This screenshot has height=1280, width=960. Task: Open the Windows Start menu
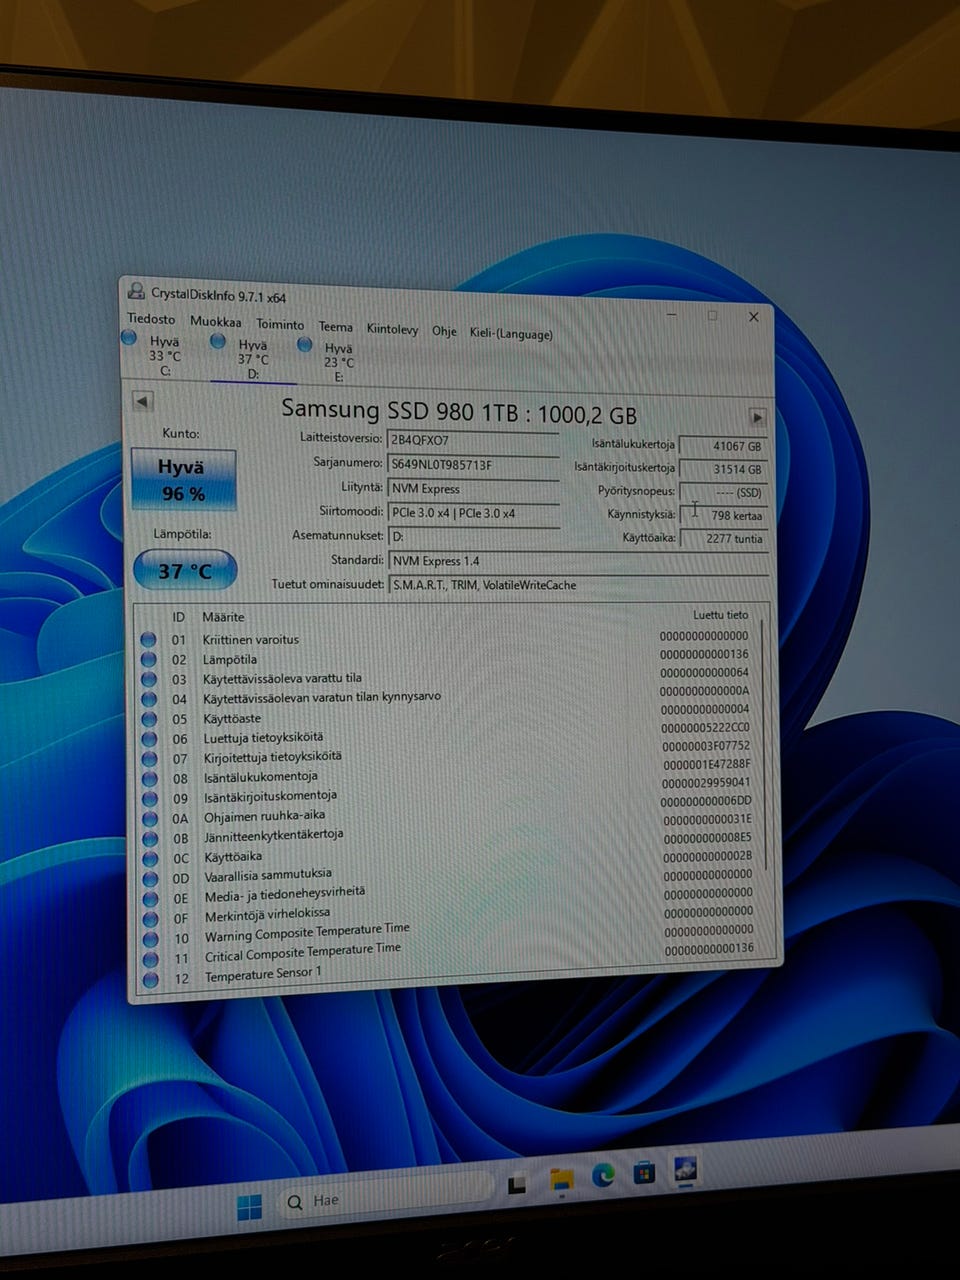tap(249, 1207)
